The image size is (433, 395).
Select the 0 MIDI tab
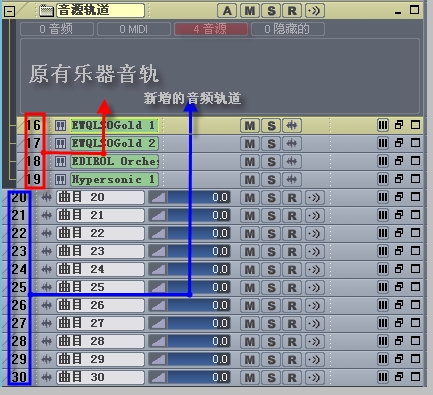tap(134, 29)
